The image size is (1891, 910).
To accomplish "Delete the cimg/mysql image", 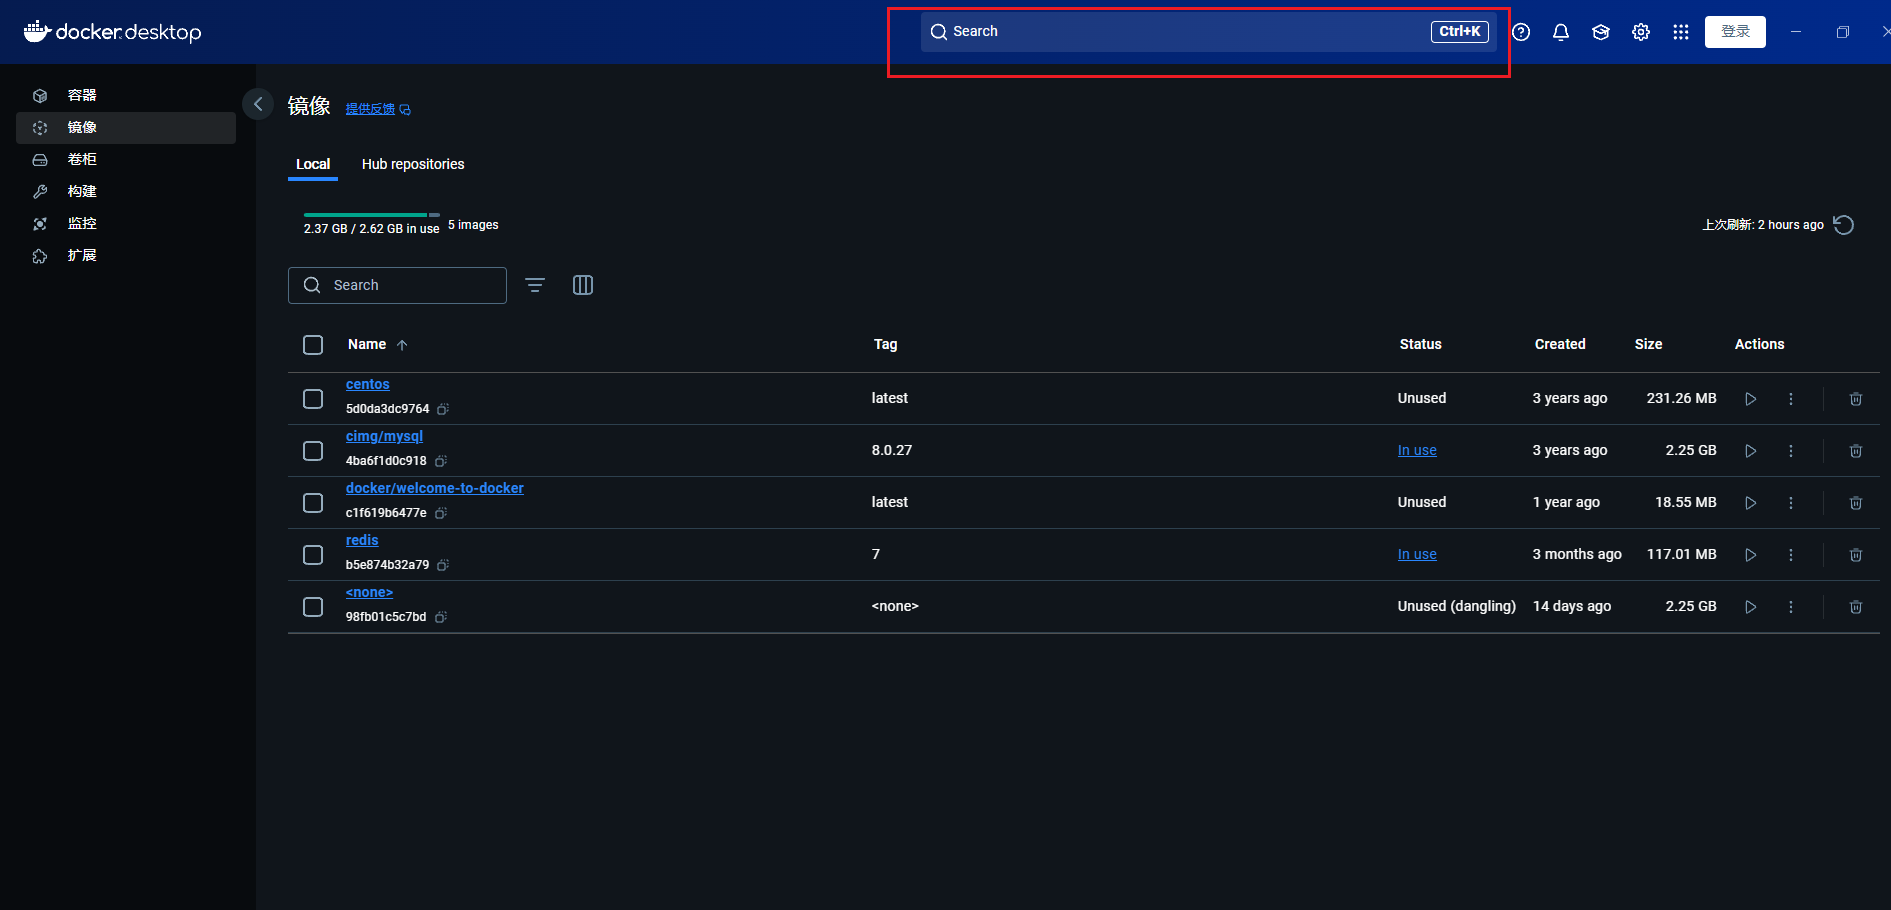I will (x=1856, y=451).
